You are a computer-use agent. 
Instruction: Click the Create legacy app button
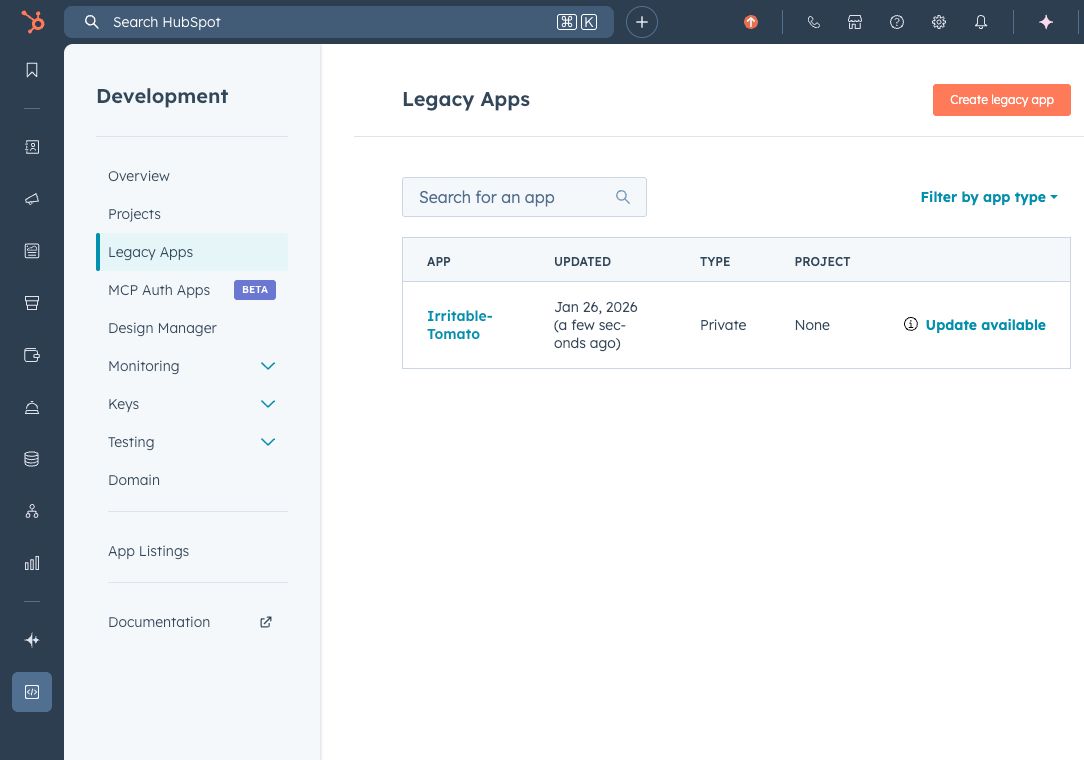[x=1001, y=100]
